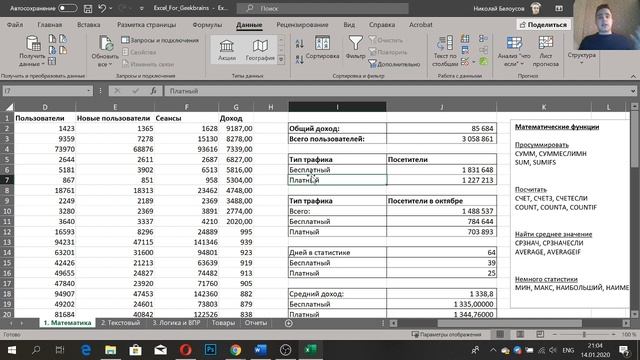
Task: Click Параметры отображения in status bar
Action: pyautogui.click(x=446, y=334)
